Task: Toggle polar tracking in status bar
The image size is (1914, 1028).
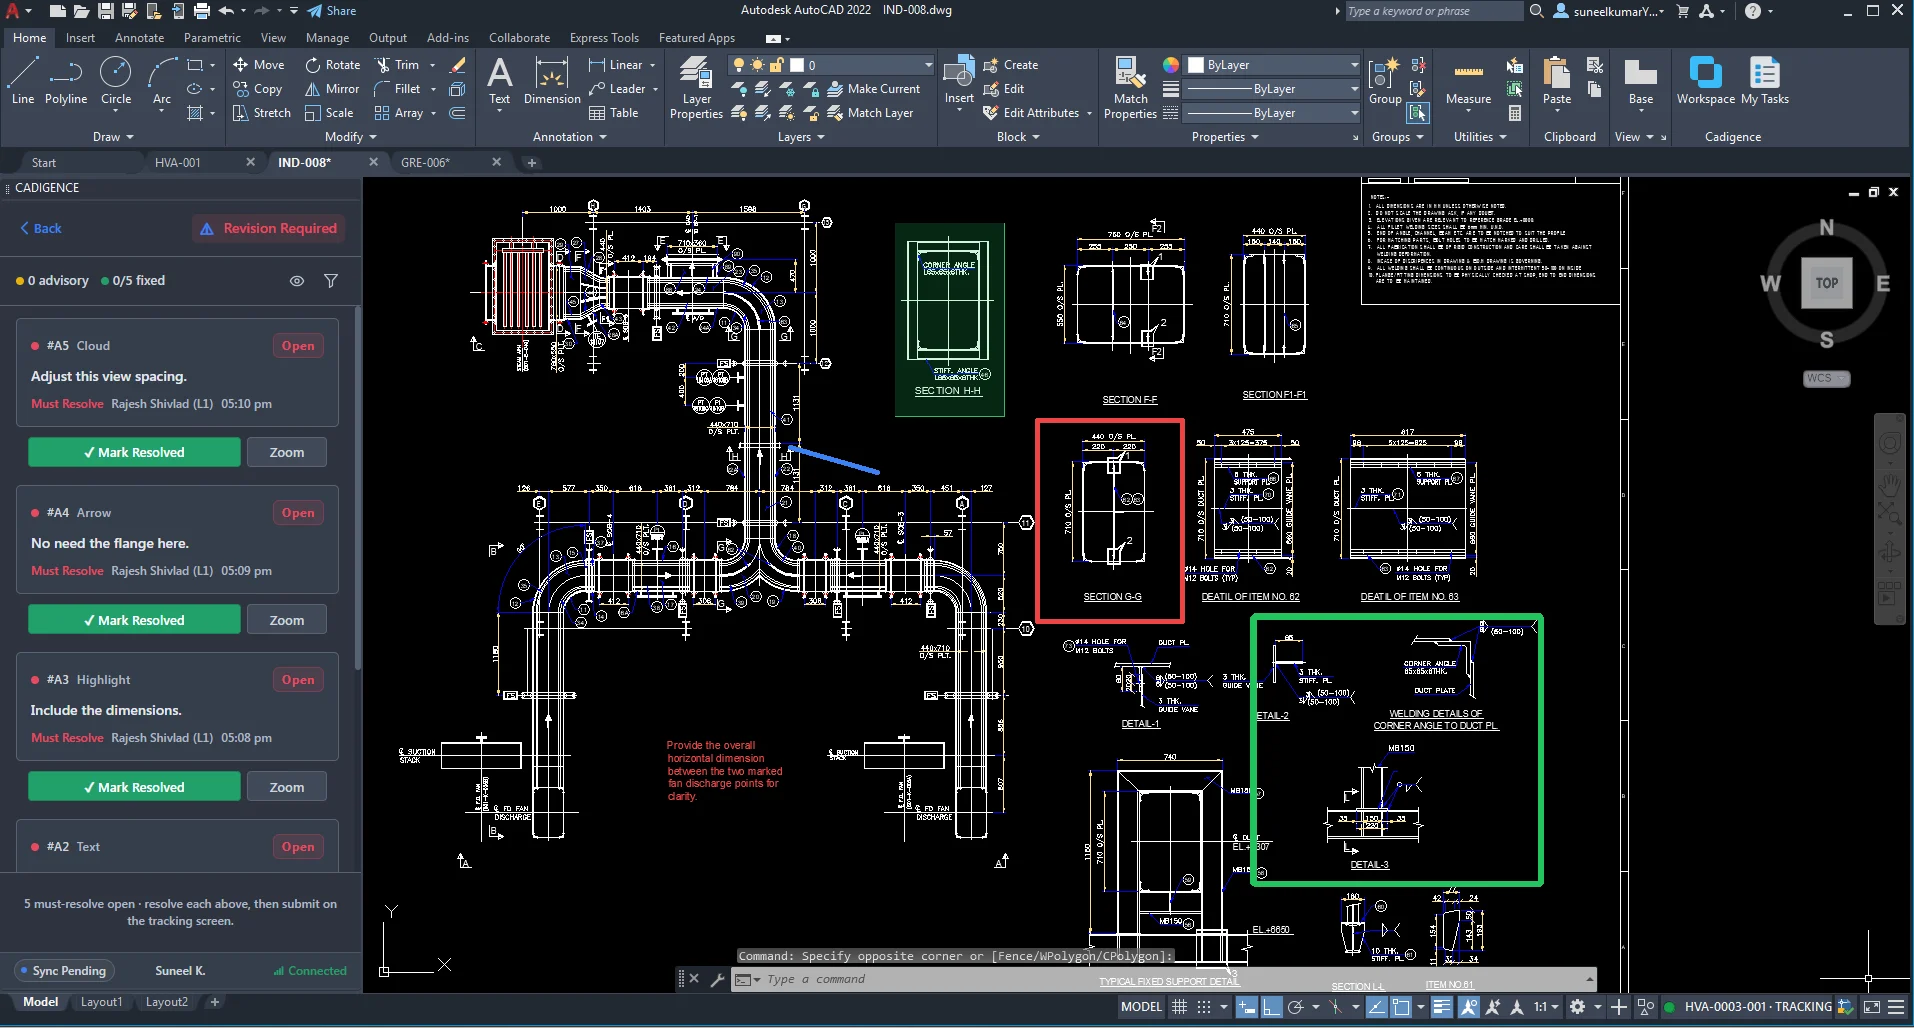Action: (x=1296, y=1007)
